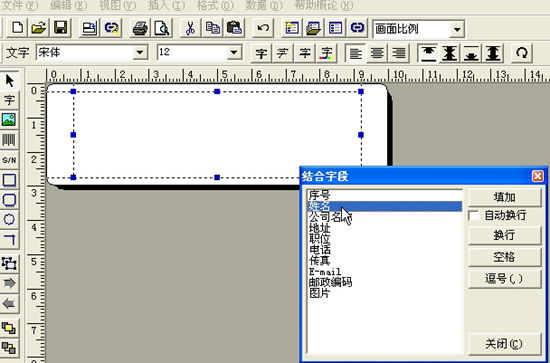This screenshot has height=363, width=550.
Task: Click the 追加 add button in dialog
Action: [505, 197]
